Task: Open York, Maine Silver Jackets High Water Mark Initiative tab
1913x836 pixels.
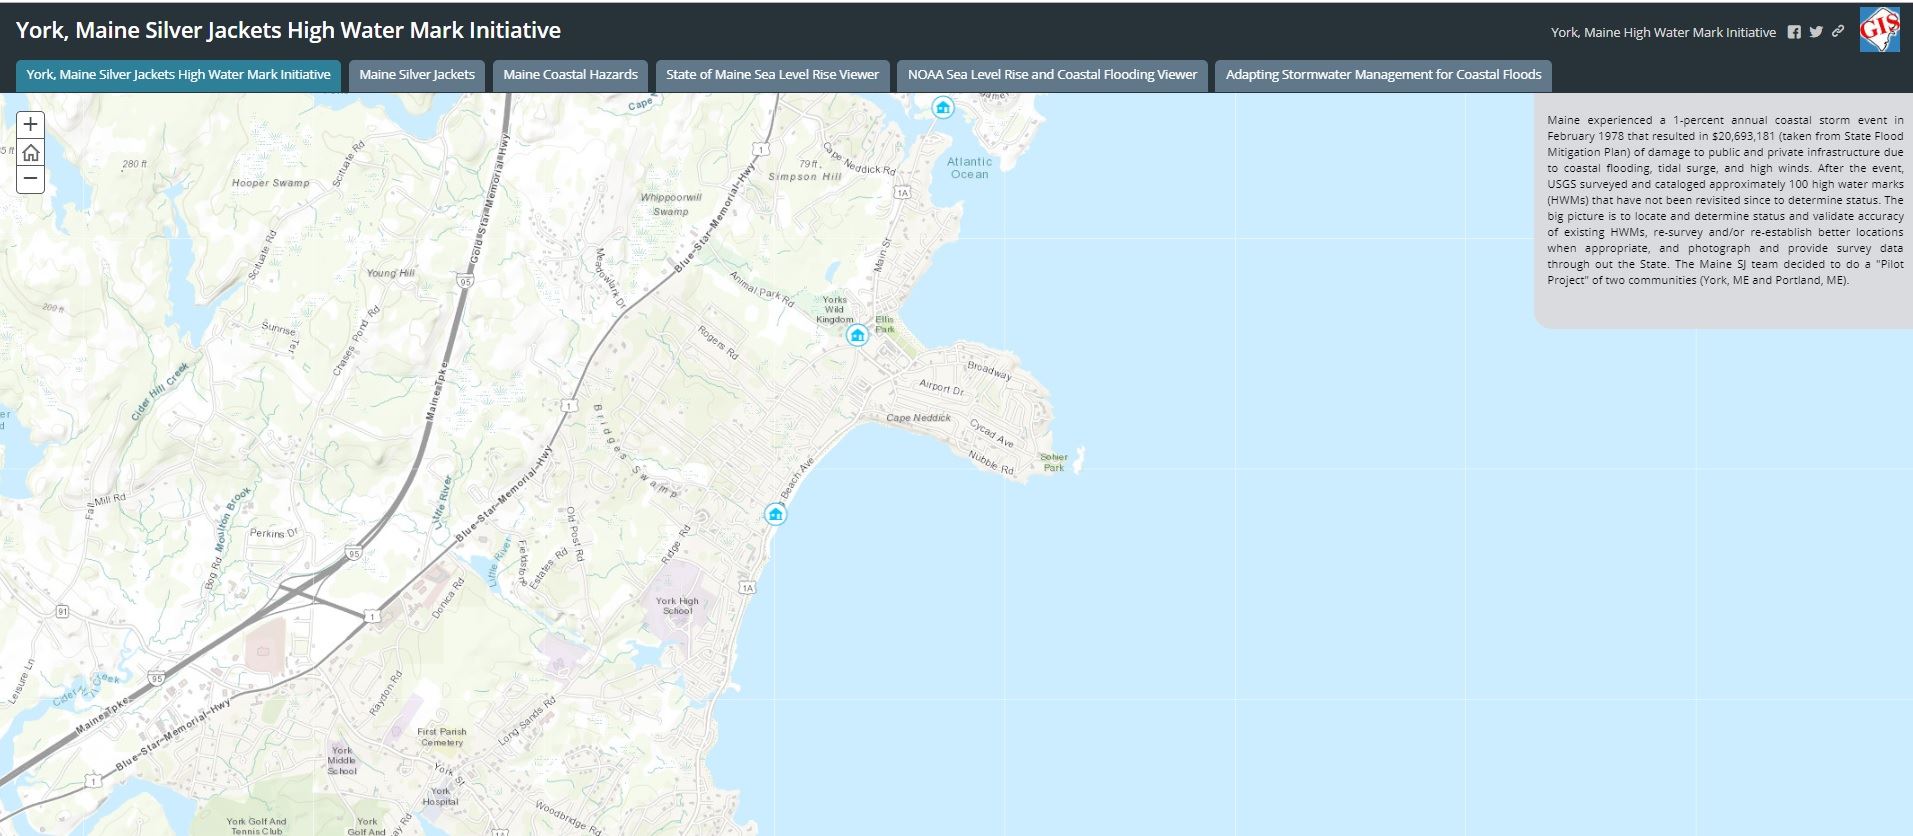Action: tap(178, 75)
